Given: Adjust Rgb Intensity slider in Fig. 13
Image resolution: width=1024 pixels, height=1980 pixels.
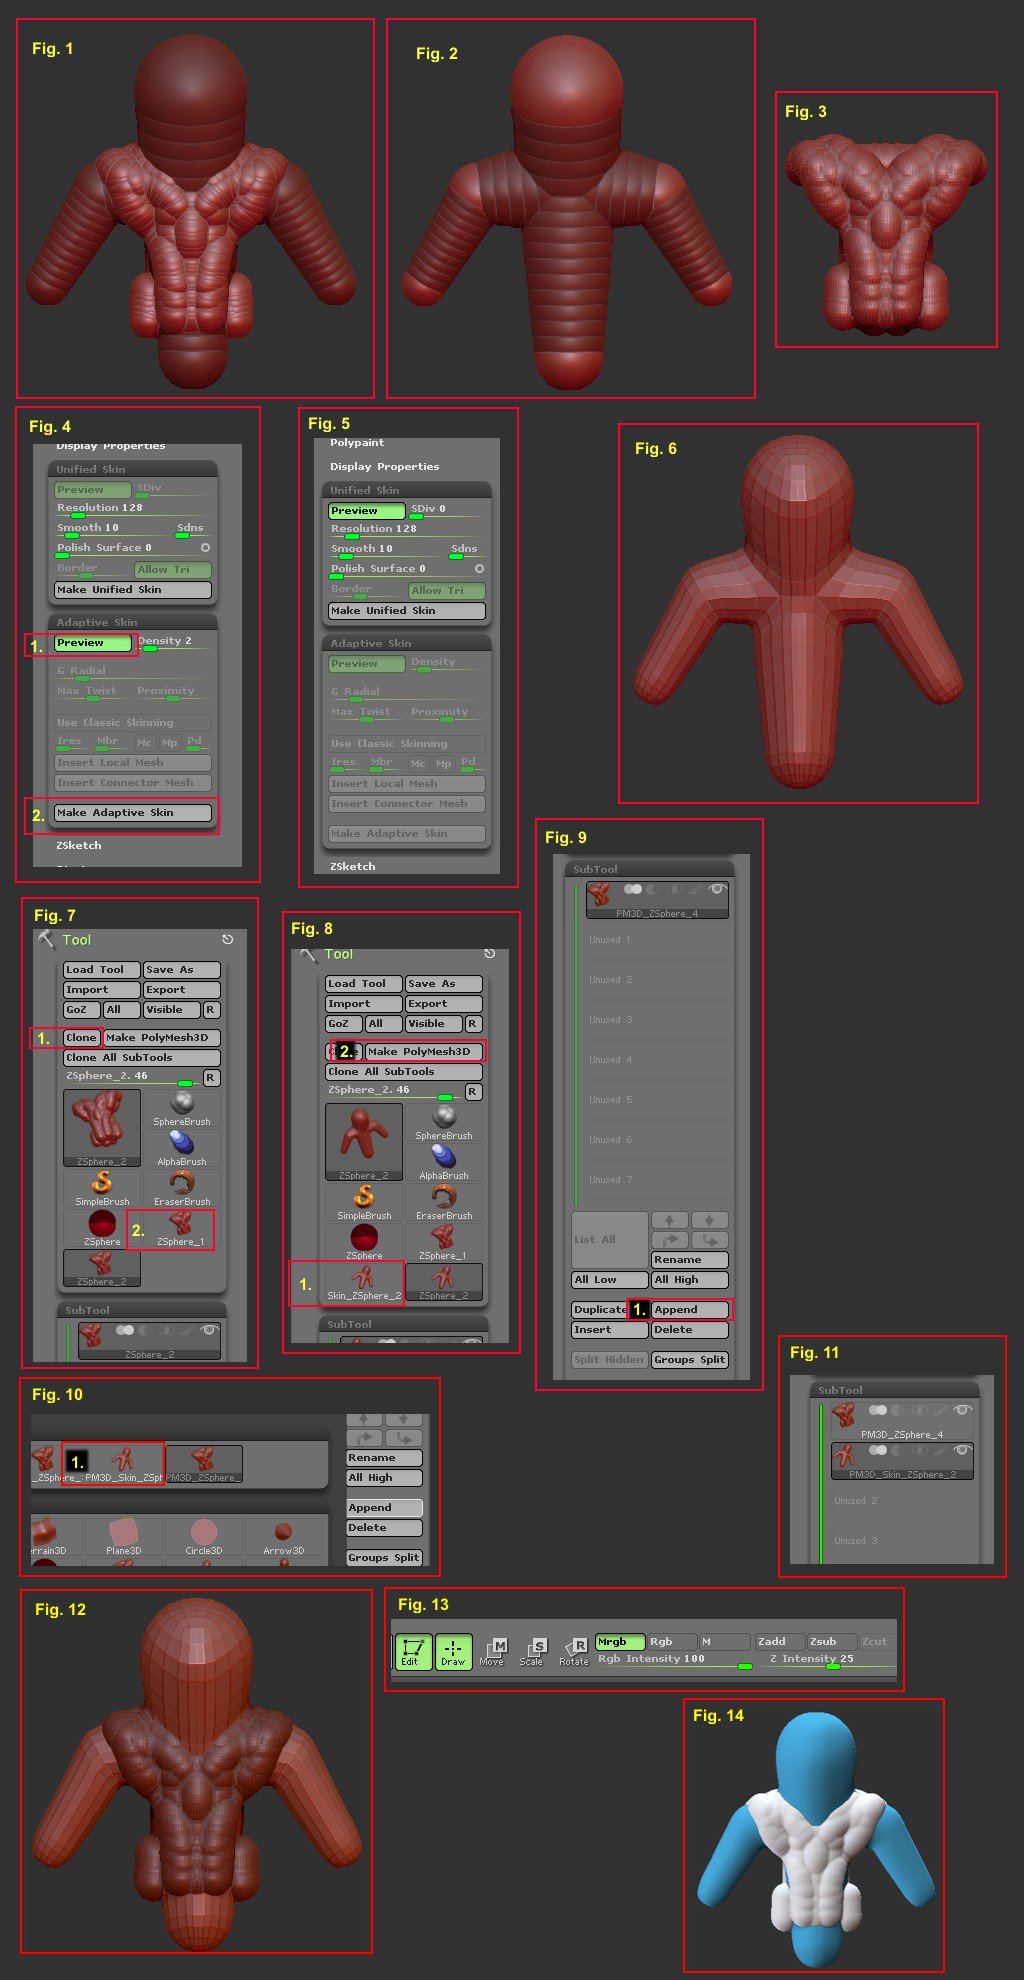Looking at the screenshot, I should 675,1661.
